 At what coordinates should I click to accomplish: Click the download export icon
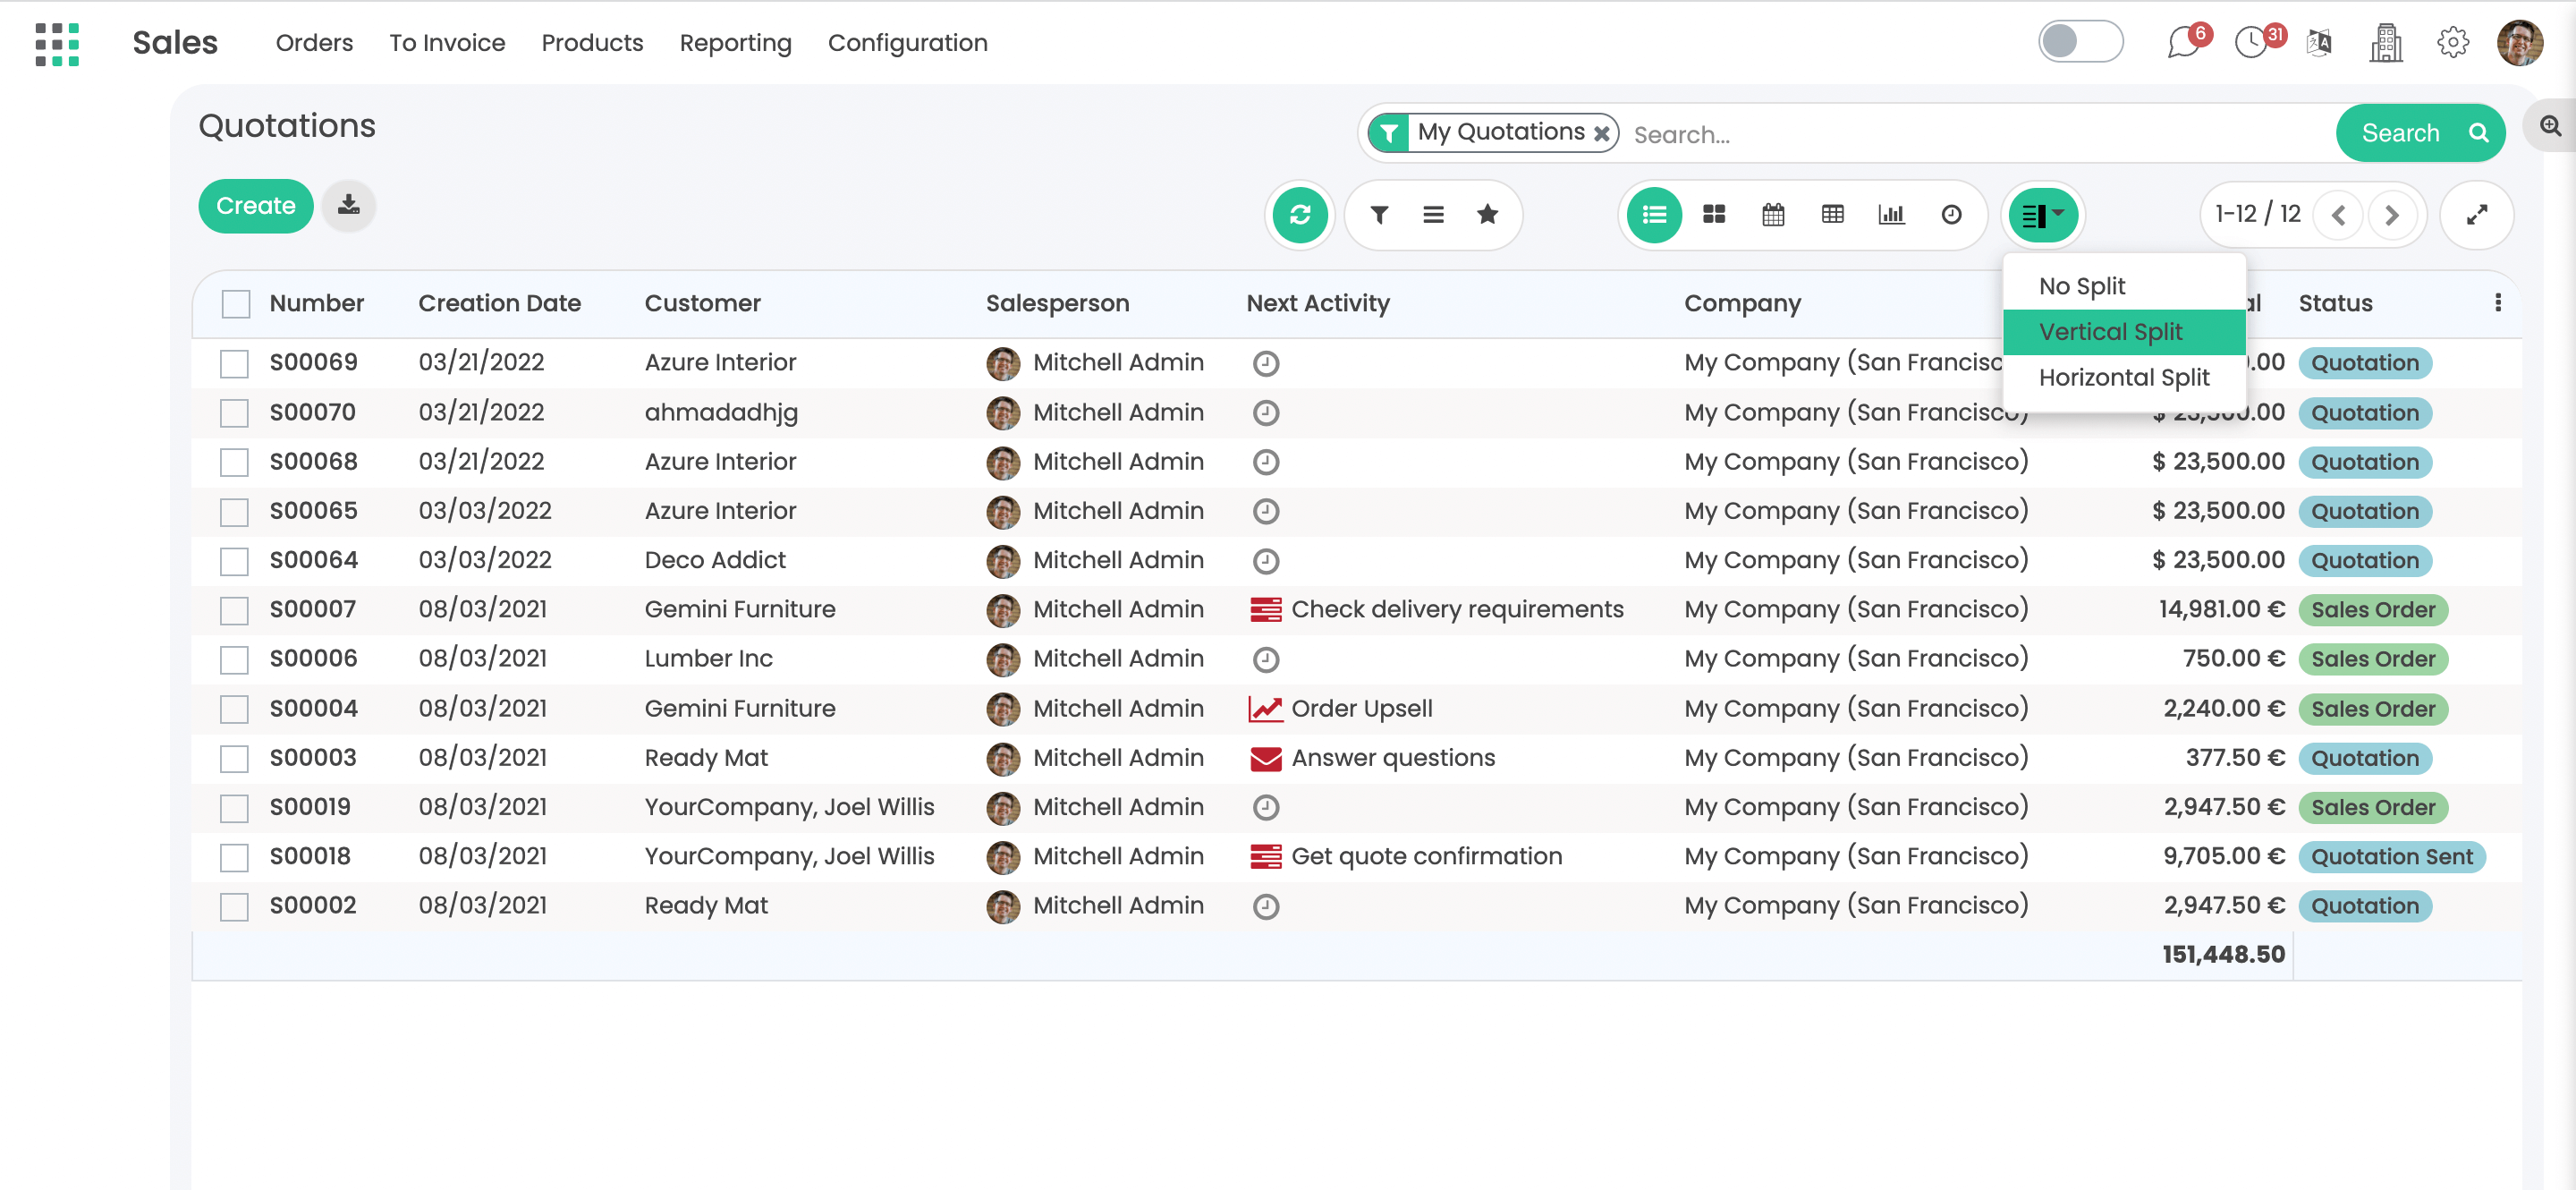(x=348, y=205)
